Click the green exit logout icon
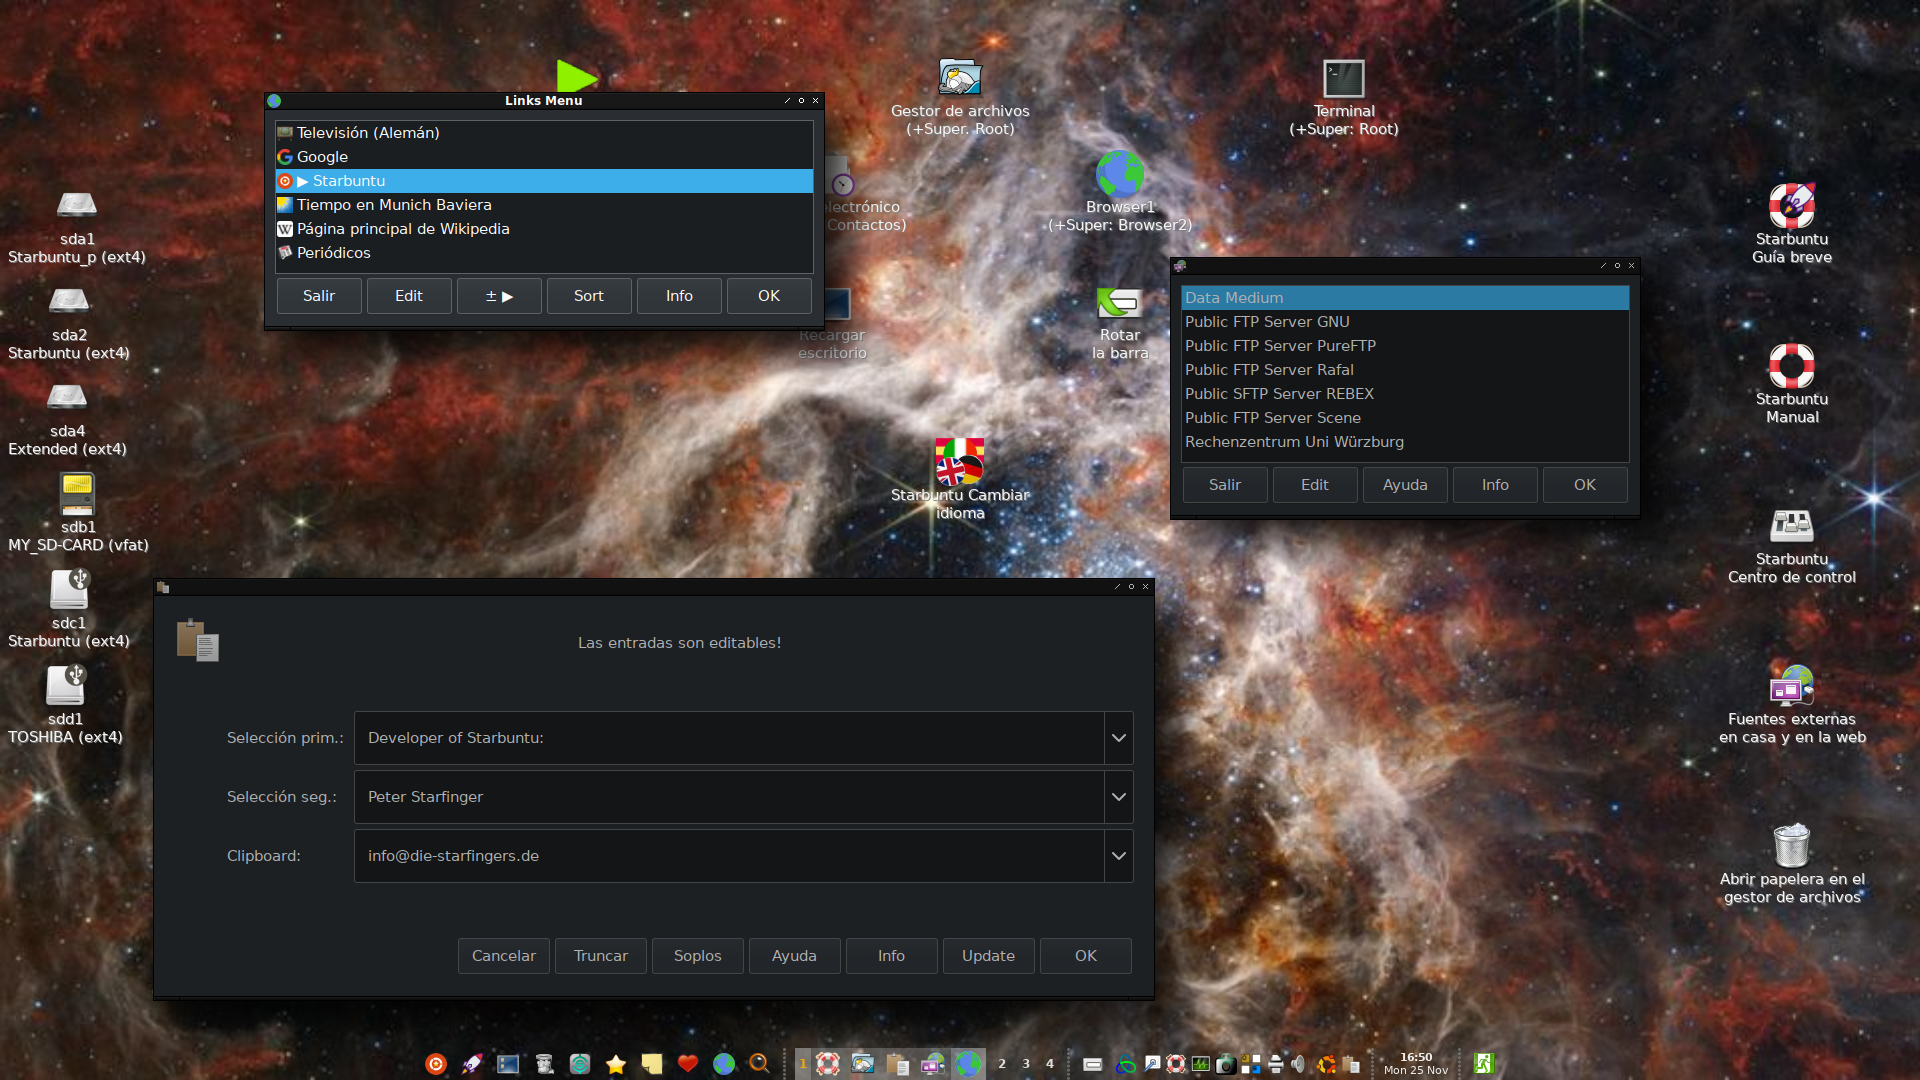Viewport: 1920px width, 1080px height. coord(1484,1064)
